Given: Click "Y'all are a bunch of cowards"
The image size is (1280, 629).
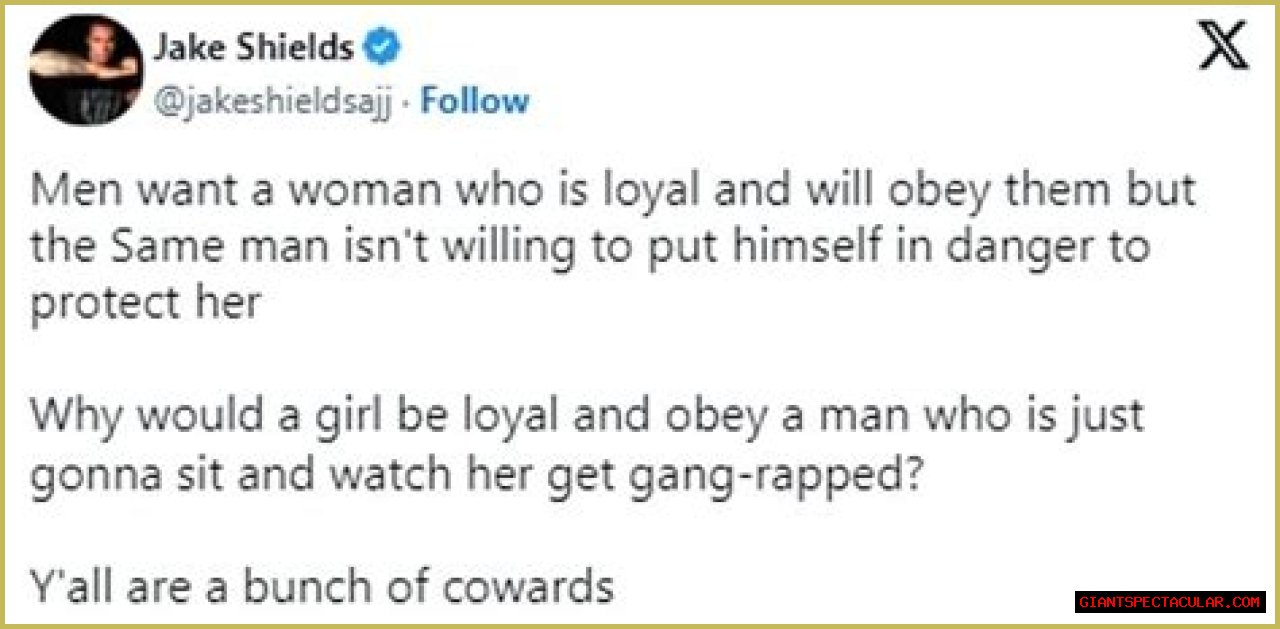Looking at the screenshot, I should (321, 587).
